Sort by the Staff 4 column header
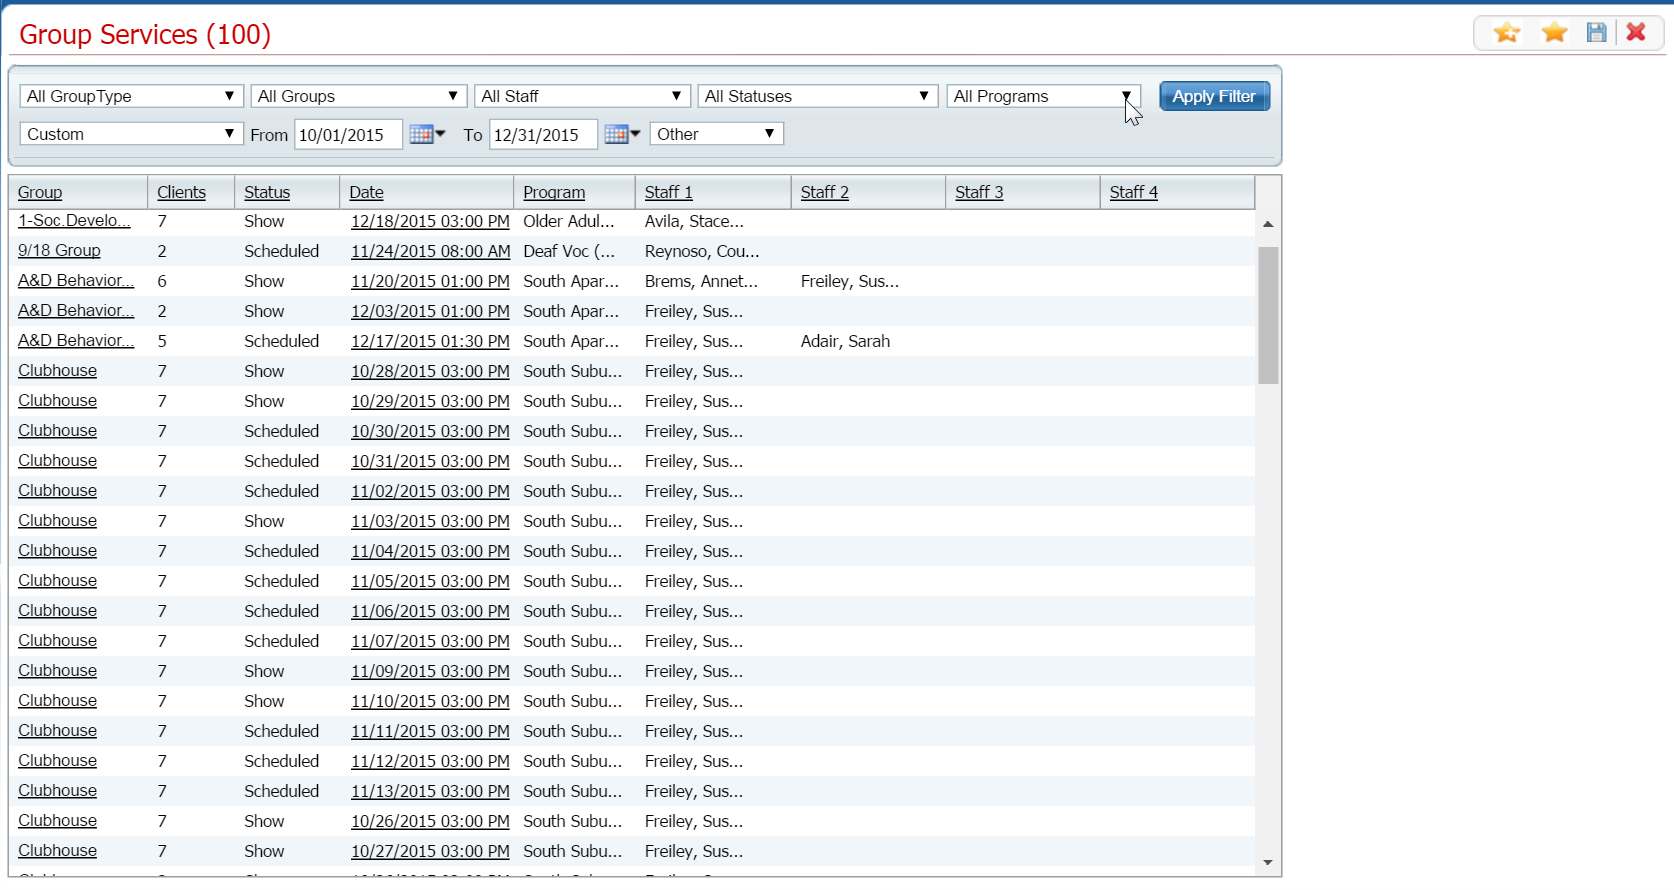This screenshot has width=1674, height=890. (x=1134, y=192)
